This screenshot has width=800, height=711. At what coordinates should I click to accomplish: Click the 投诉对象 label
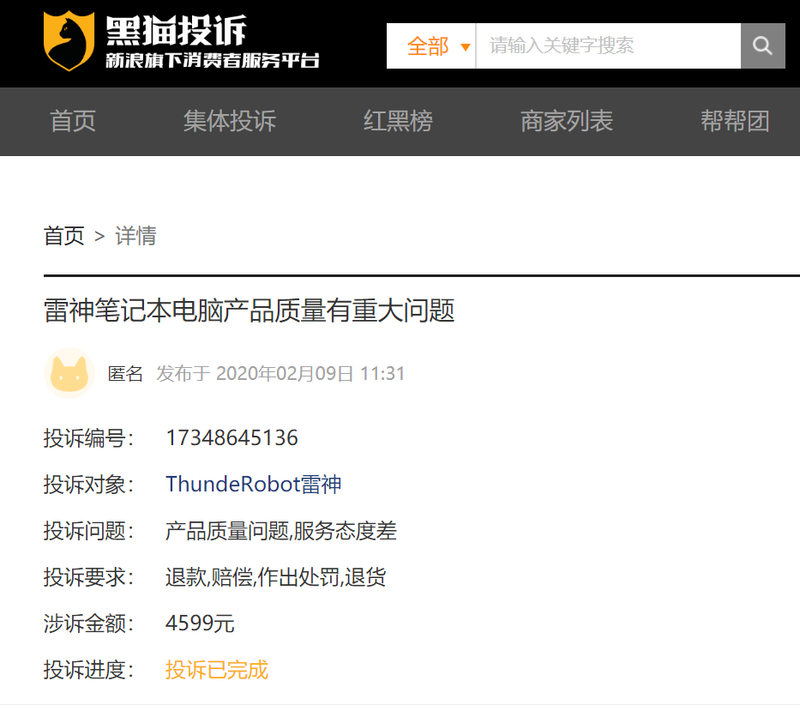coord(89,484)
